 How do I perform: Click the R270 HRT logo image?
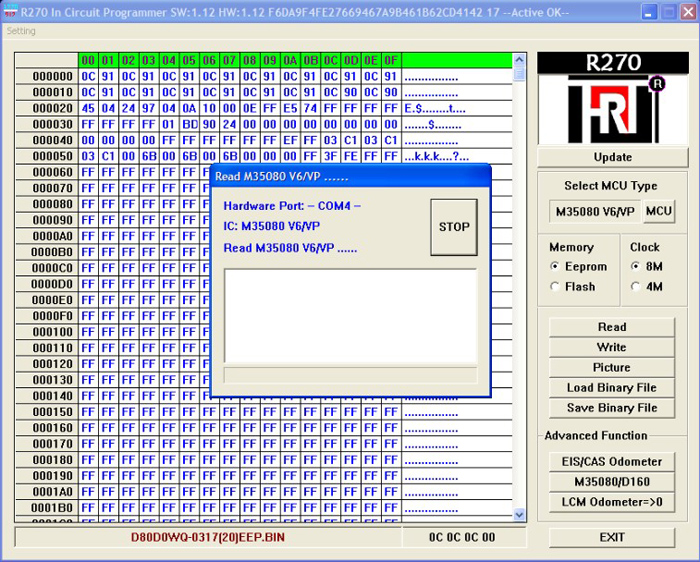pos(612,98)
